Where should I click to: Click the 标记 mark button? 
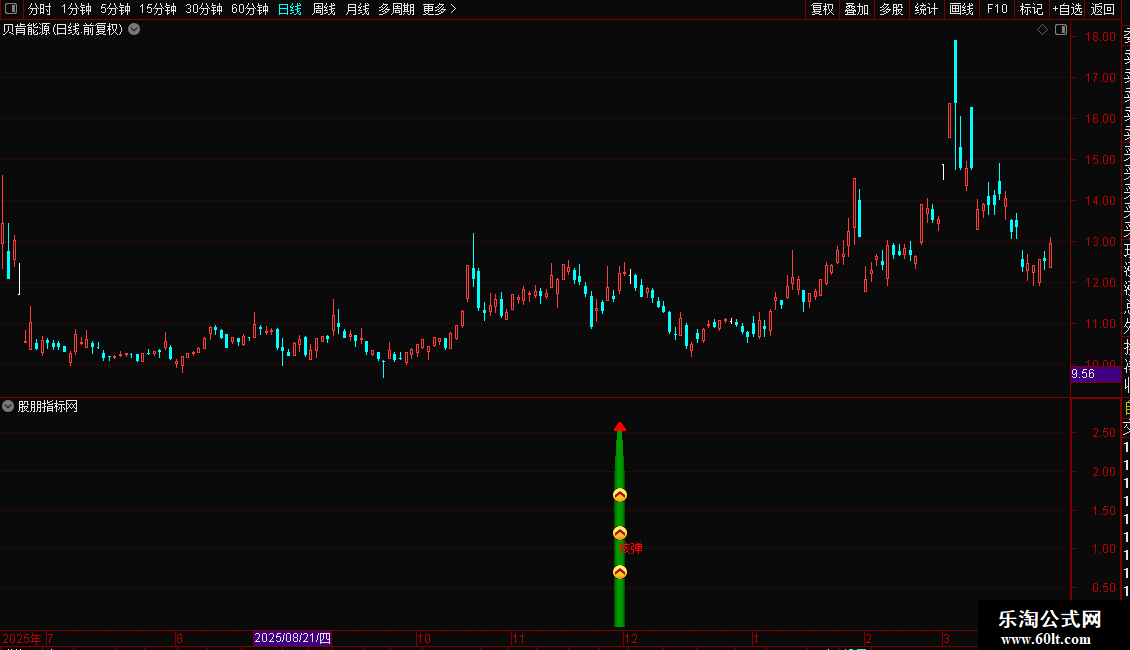pyautogui.click(x=1031, y=9)
